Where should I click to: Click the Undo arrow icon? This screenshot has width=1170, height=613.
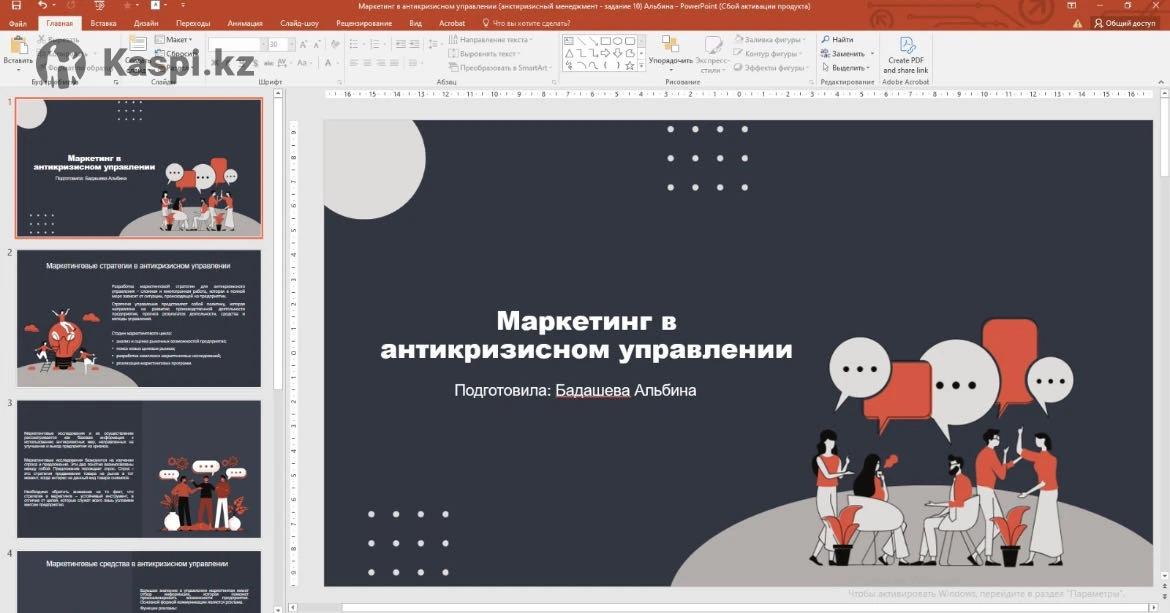pos(42,6)
